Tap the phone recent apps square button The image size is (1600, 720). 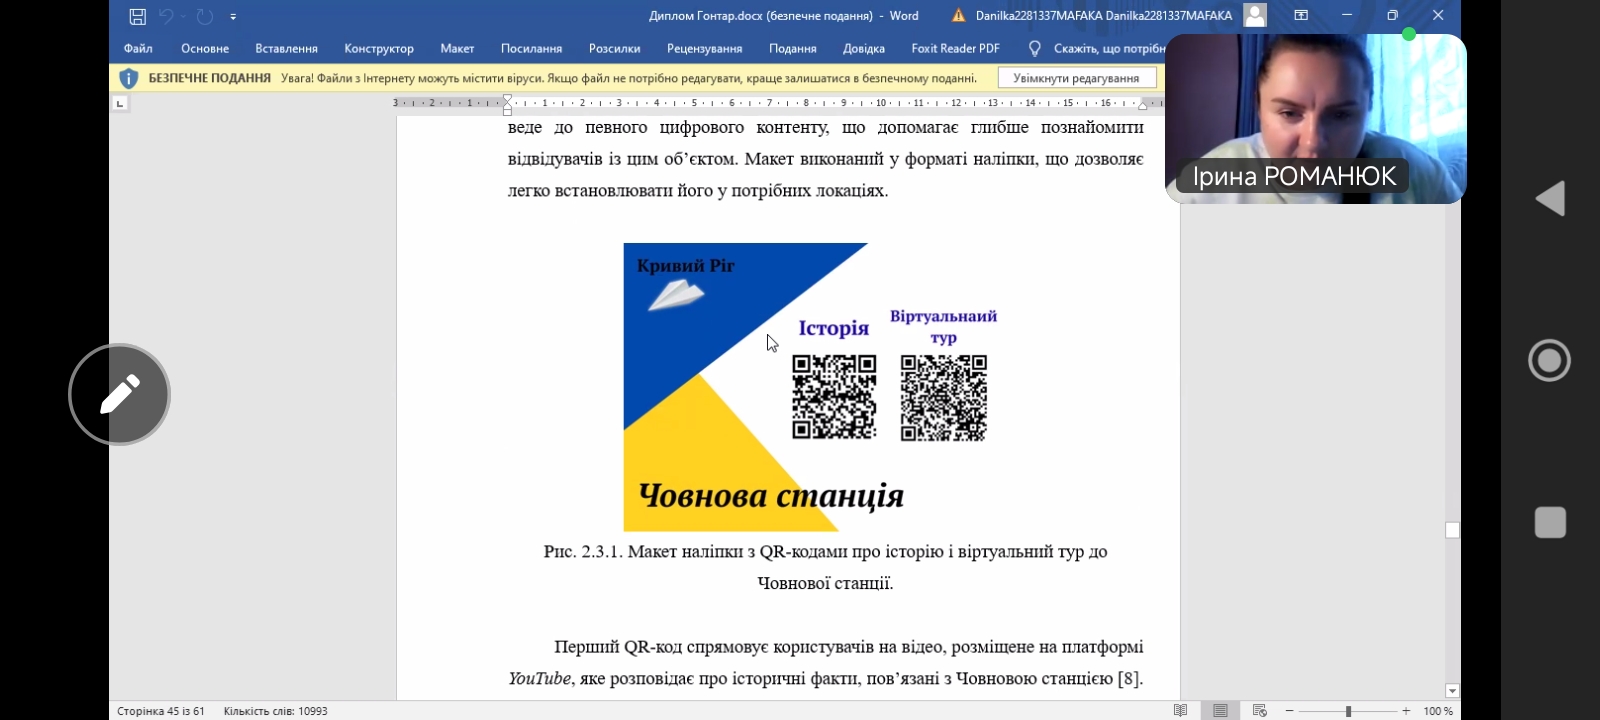click(1550, 522)
